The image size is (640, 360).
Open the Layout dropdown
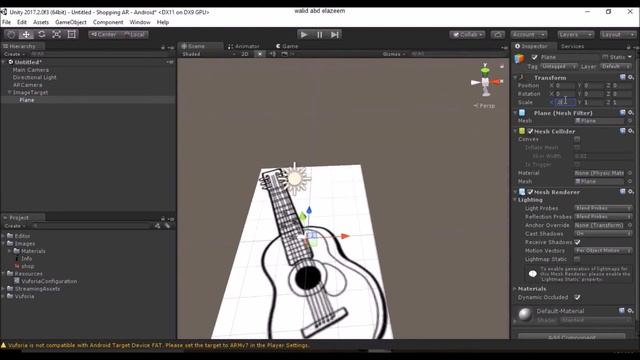617,35
